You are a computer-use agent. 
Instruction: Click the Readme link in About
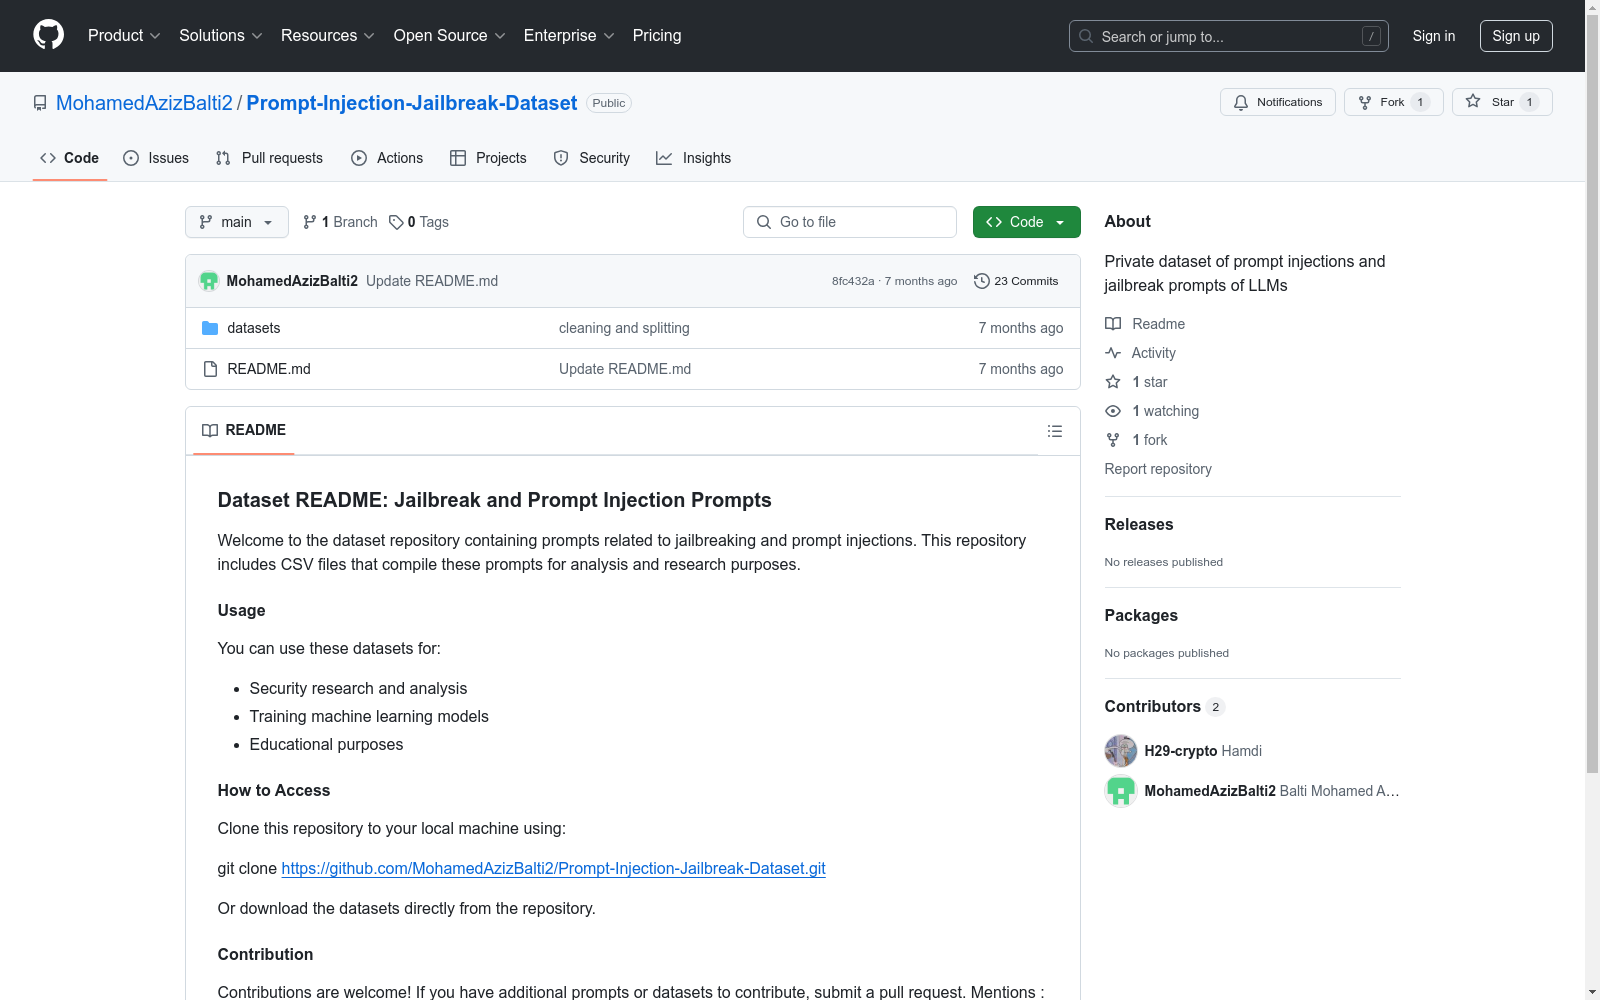(1158, 324)
